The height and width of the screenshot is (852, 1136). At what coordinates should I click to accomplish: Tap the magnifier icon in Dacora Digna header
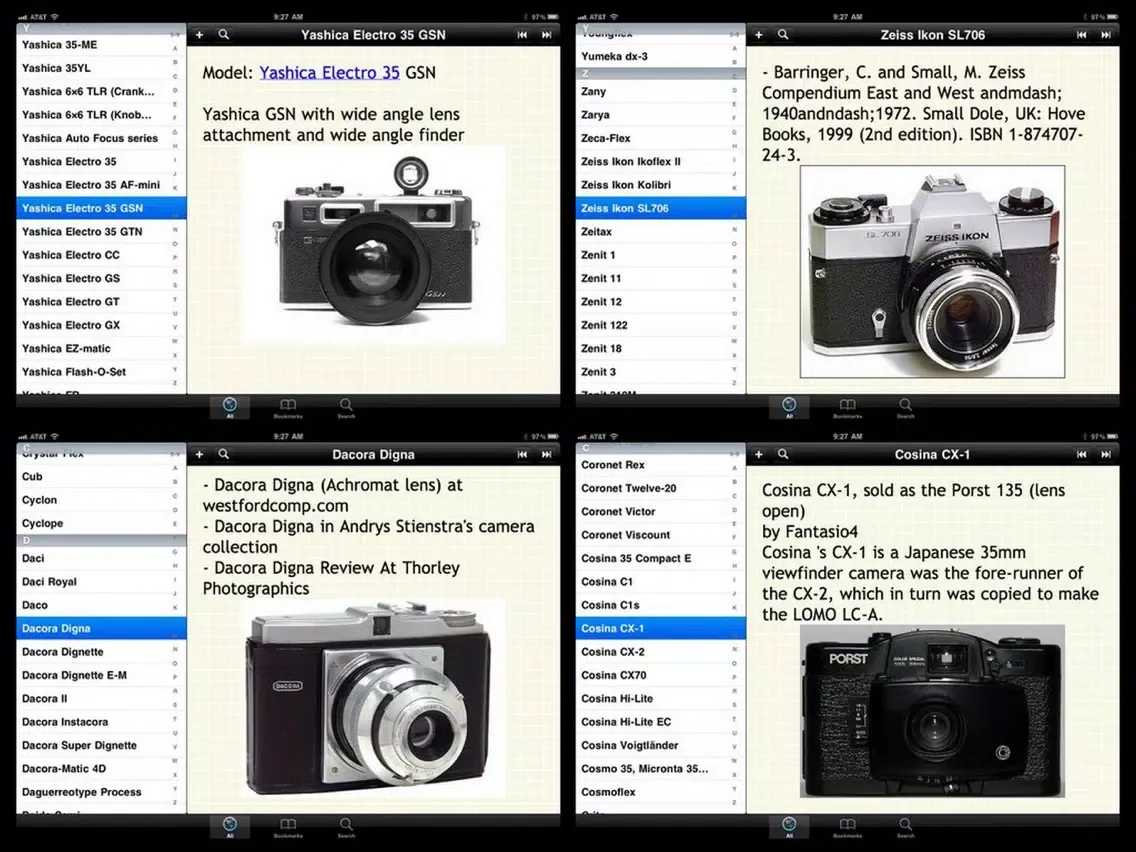point(224,454)
